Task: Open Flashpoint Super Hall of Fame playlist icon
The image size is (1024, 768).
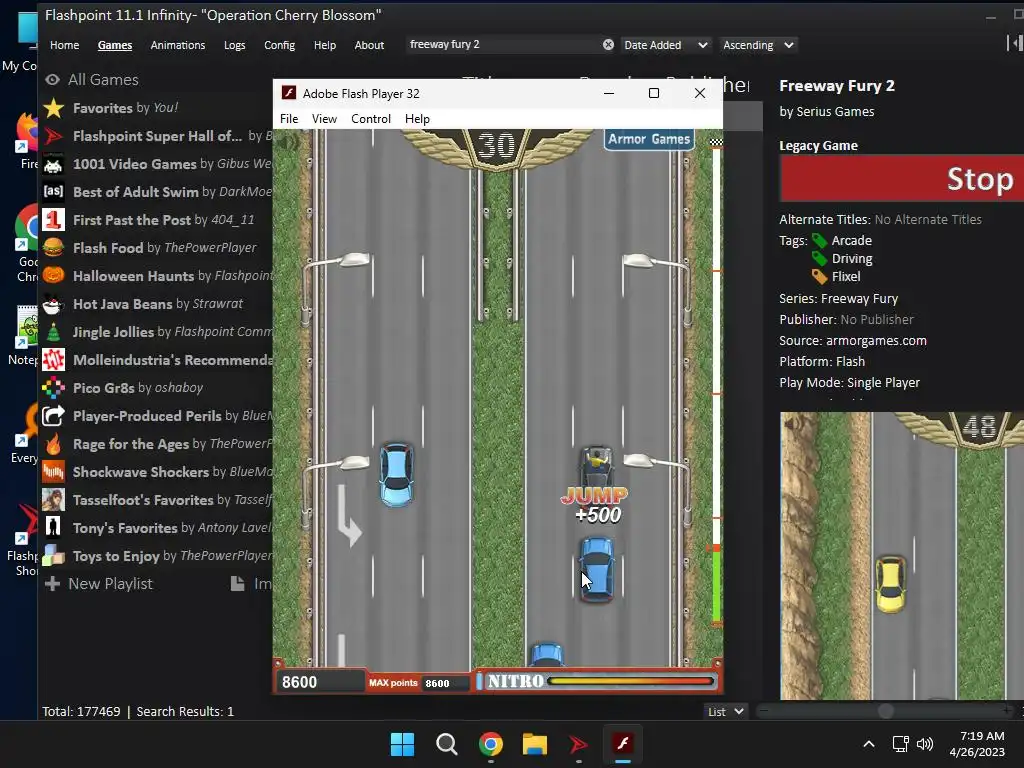Action: 54,136
